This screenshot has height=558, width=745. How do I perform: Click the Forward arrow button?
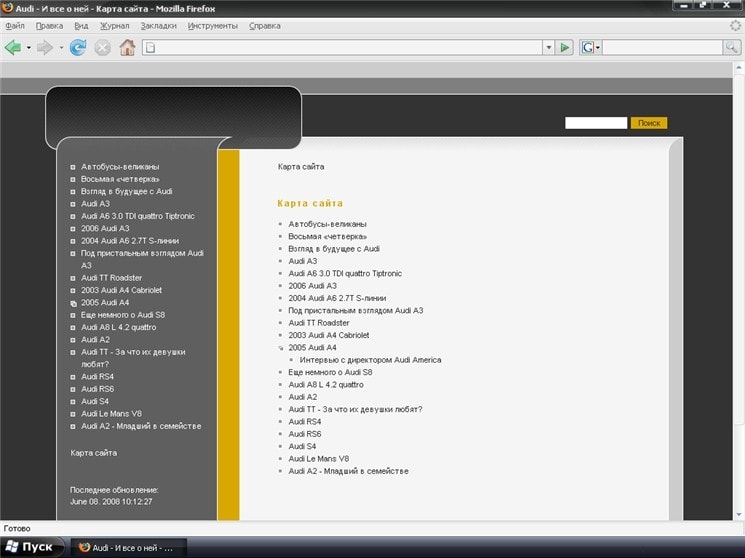(x=44, y=47)
